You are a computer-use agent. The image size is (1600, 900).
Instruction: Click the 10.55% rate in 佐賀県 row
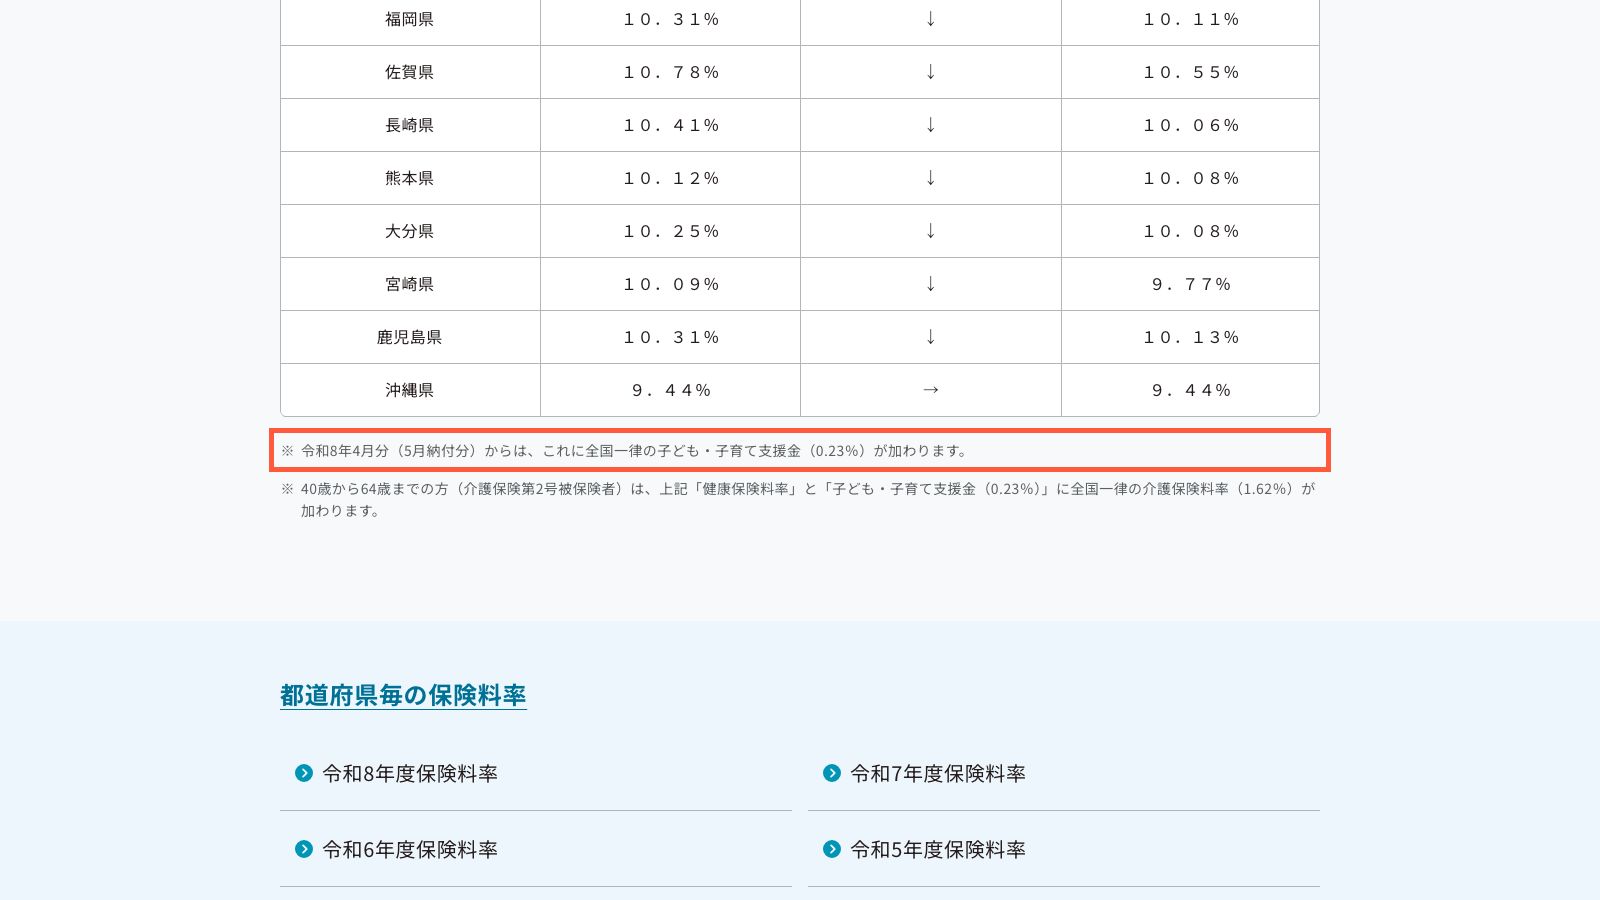point(1191,72)
